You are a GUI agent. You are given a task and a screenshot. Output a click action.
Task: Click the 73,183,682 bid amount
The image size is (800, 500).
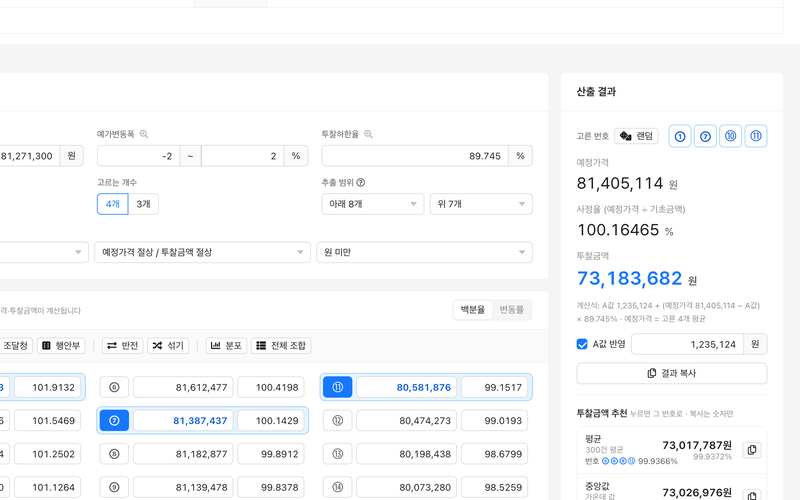point(629,279)
